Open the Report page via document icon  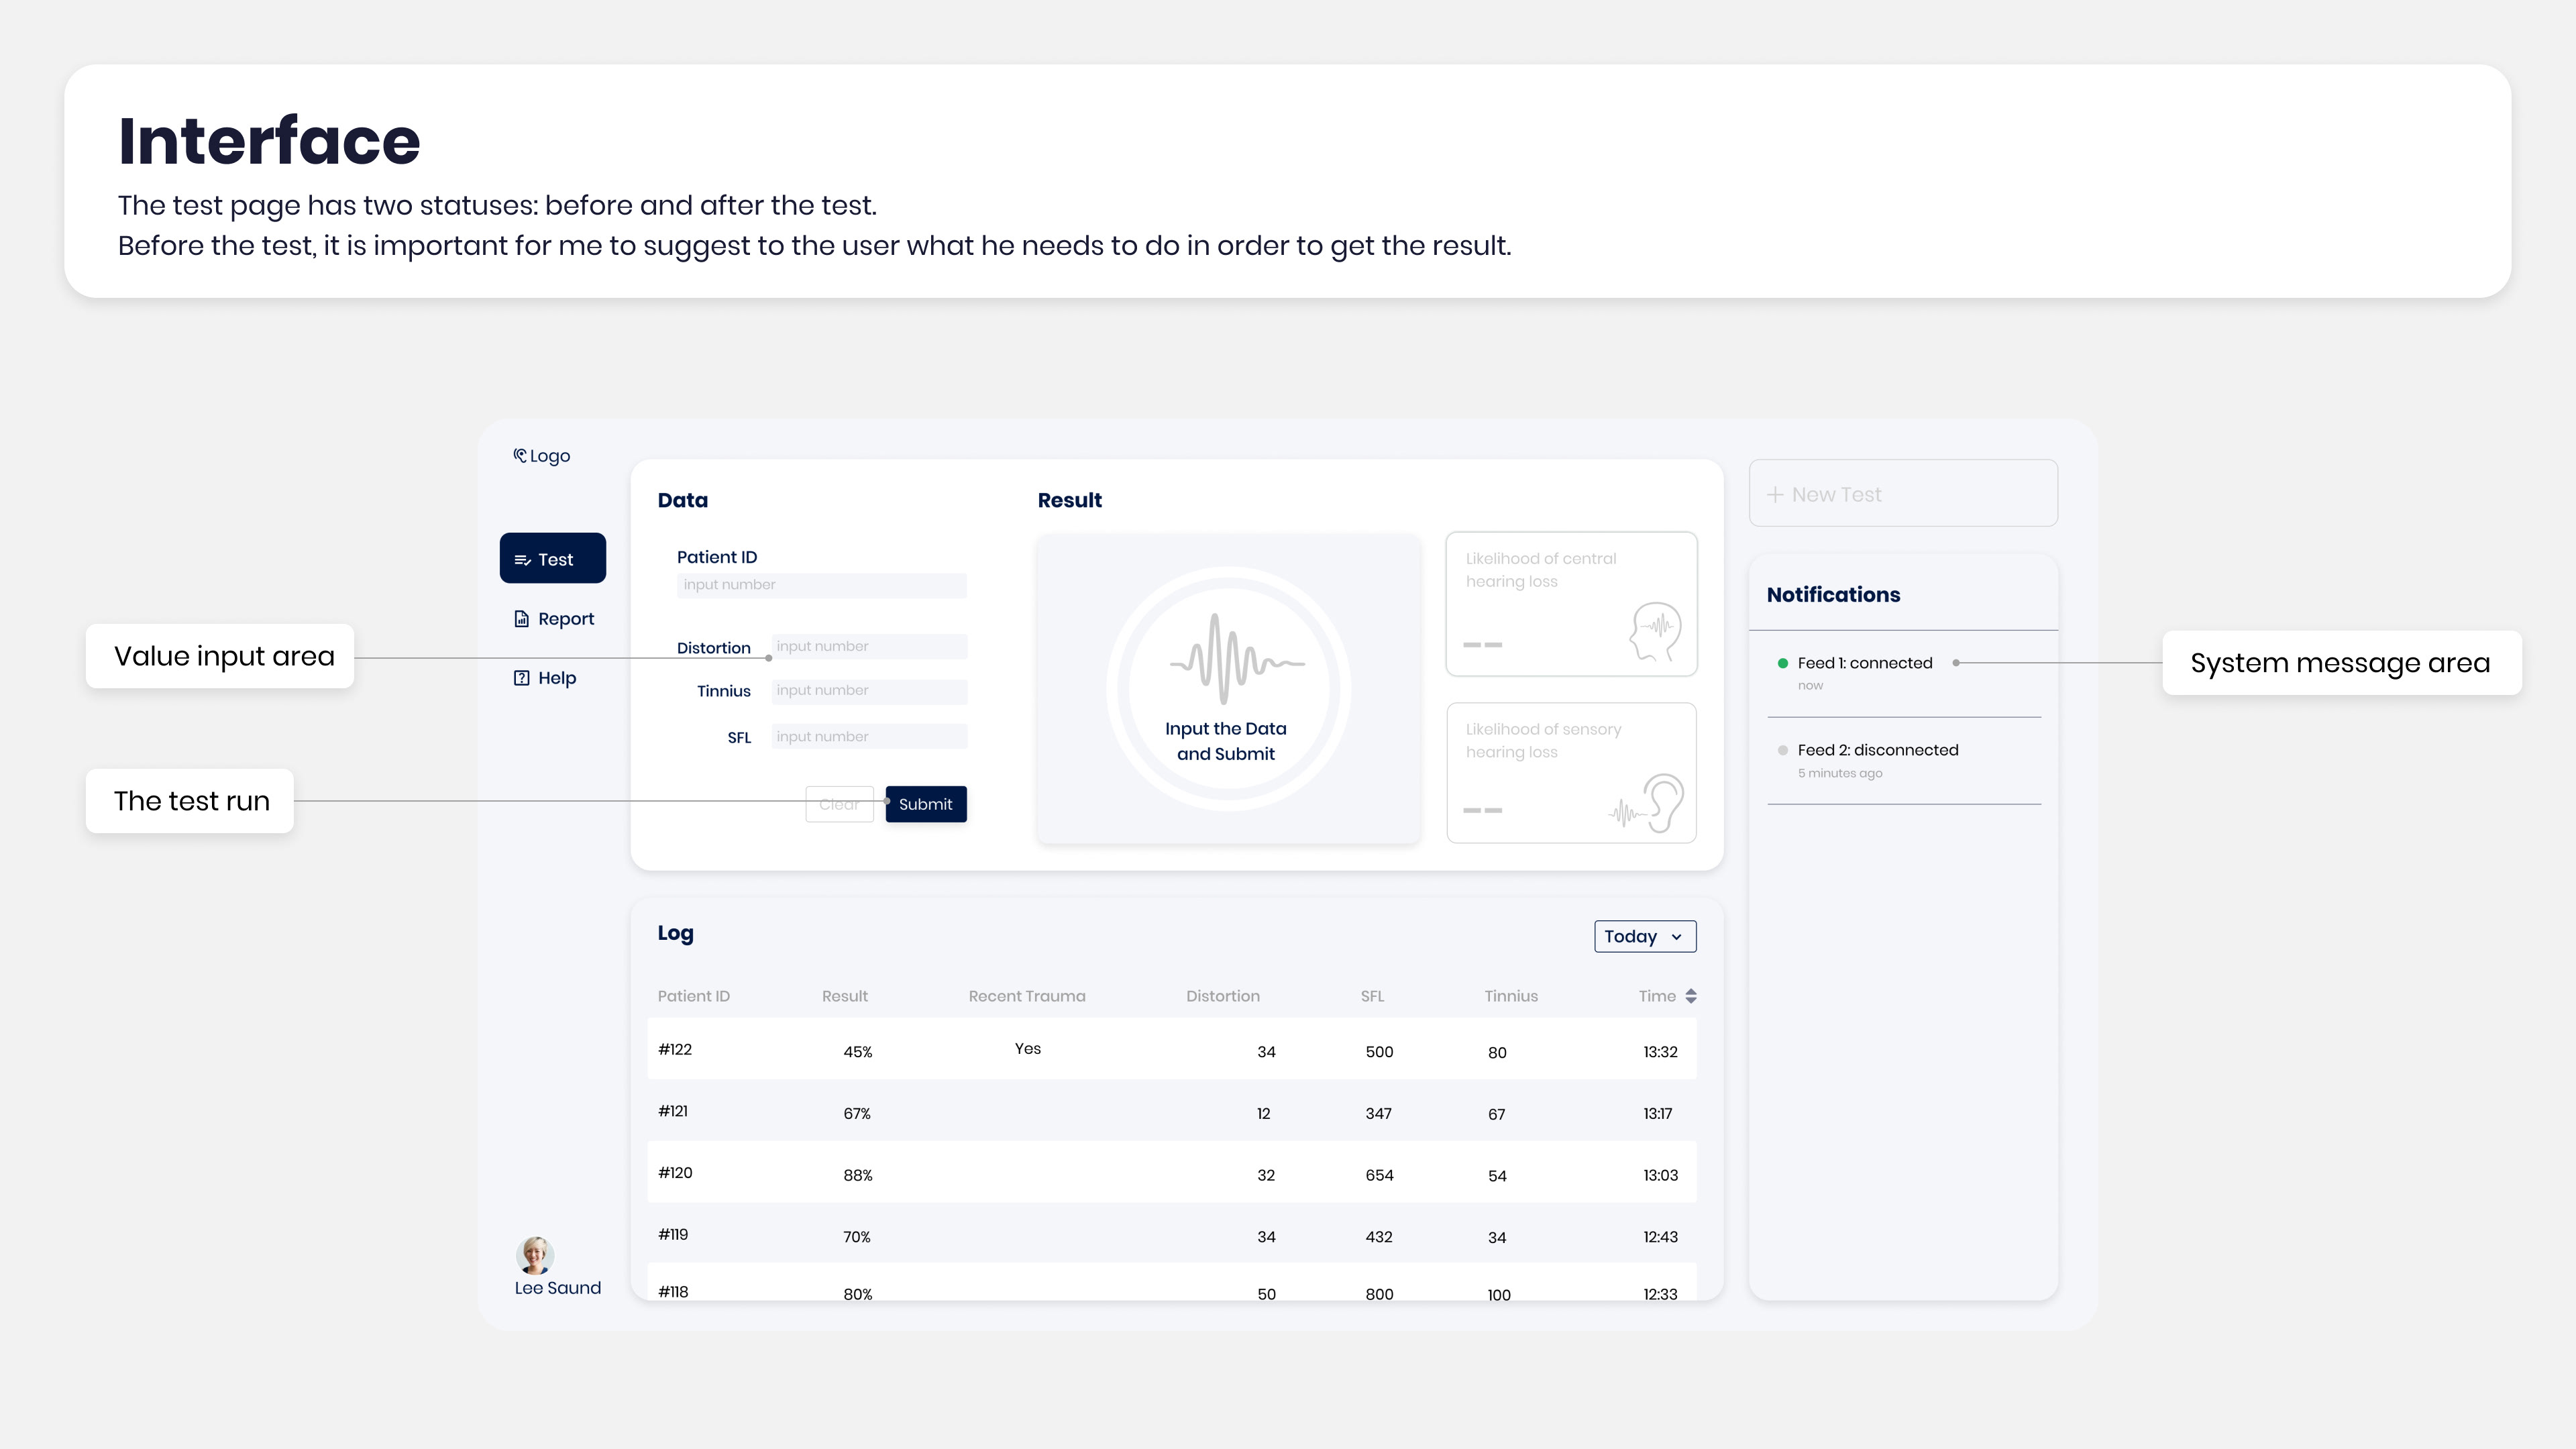point(521,619)
